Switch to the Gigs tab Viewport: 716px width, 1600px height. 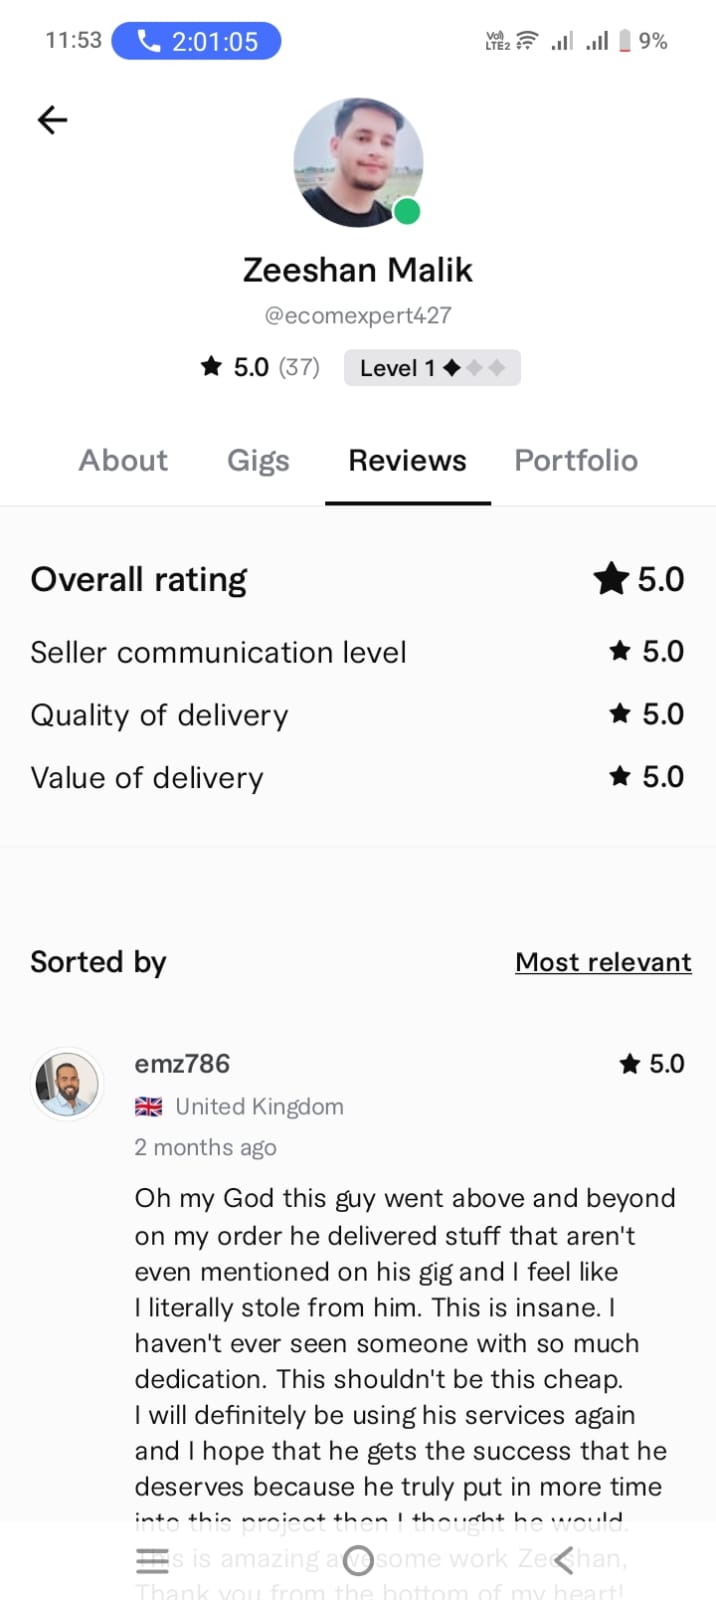pyautogui.click(x=258, y=460)
